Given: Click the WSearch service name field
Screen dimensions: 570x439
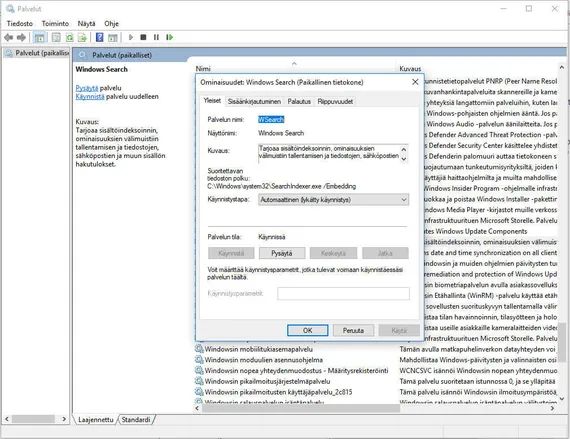Looking at the screenshot, I should (x=271, y=120).
